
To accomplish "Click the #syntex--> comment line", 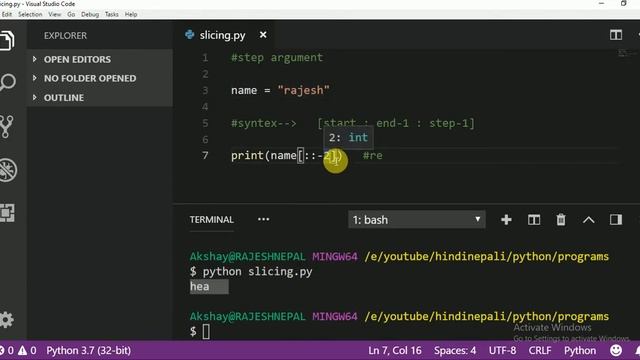I will pyautogui.click(x=353, y=123).
